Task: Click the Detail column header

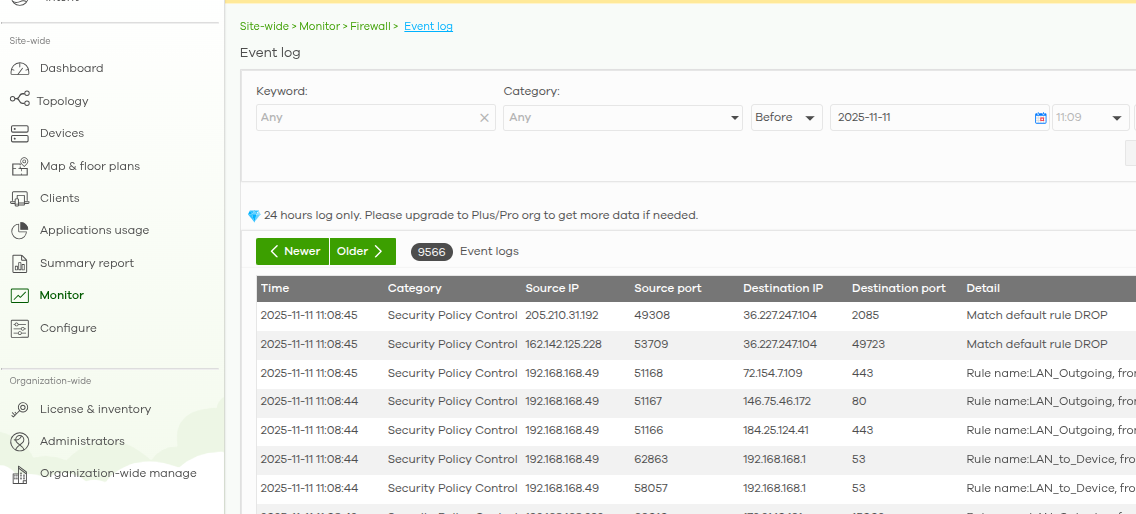Action: pos(983,289)
